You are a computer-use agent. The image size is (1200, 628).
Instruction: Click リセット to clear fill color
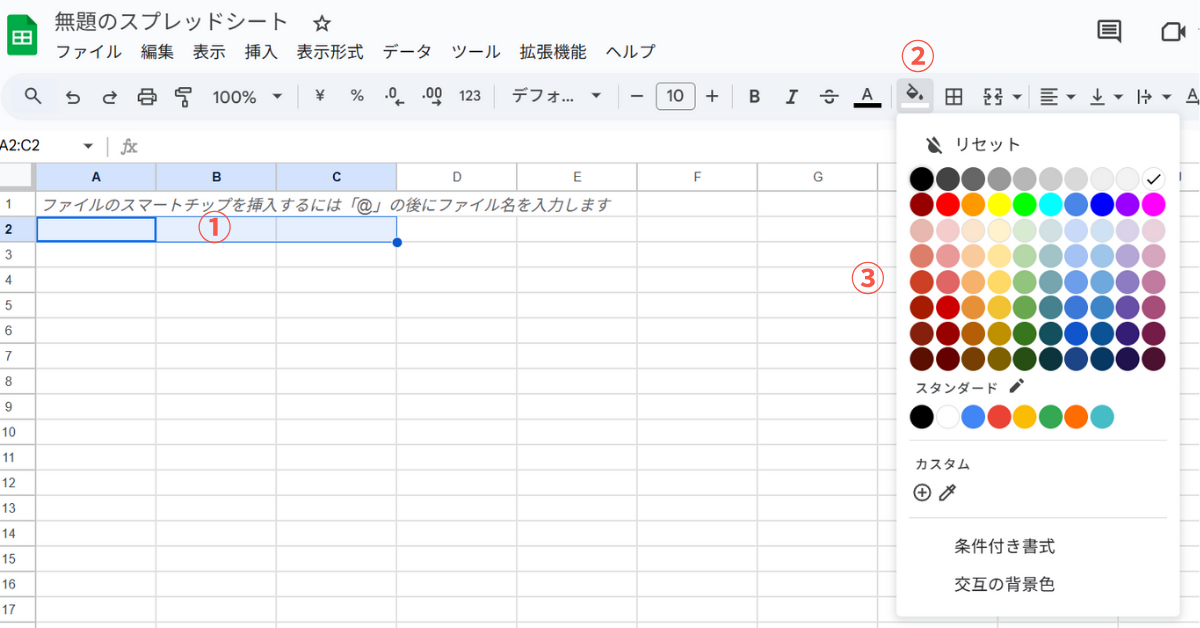(986, 144)
